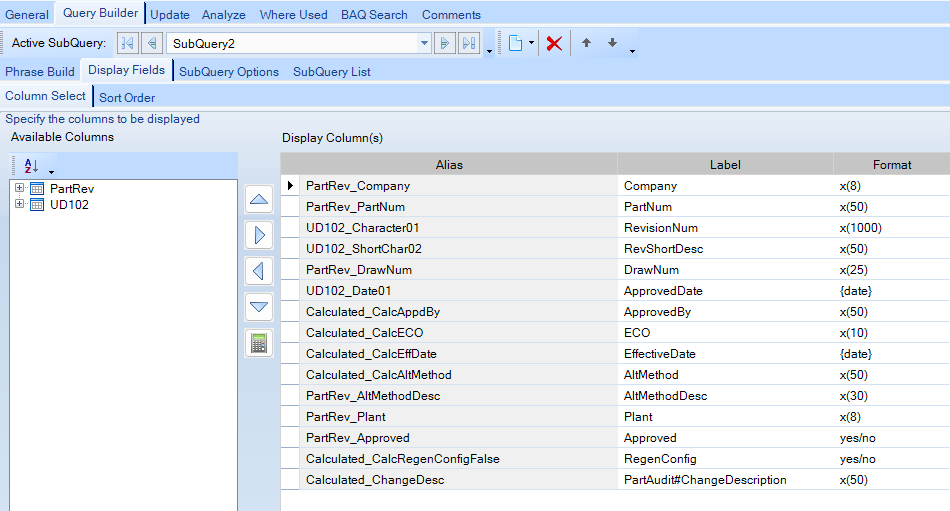Expand the UD102 table node
Viewport: 950px width, 511px height.
19,204
